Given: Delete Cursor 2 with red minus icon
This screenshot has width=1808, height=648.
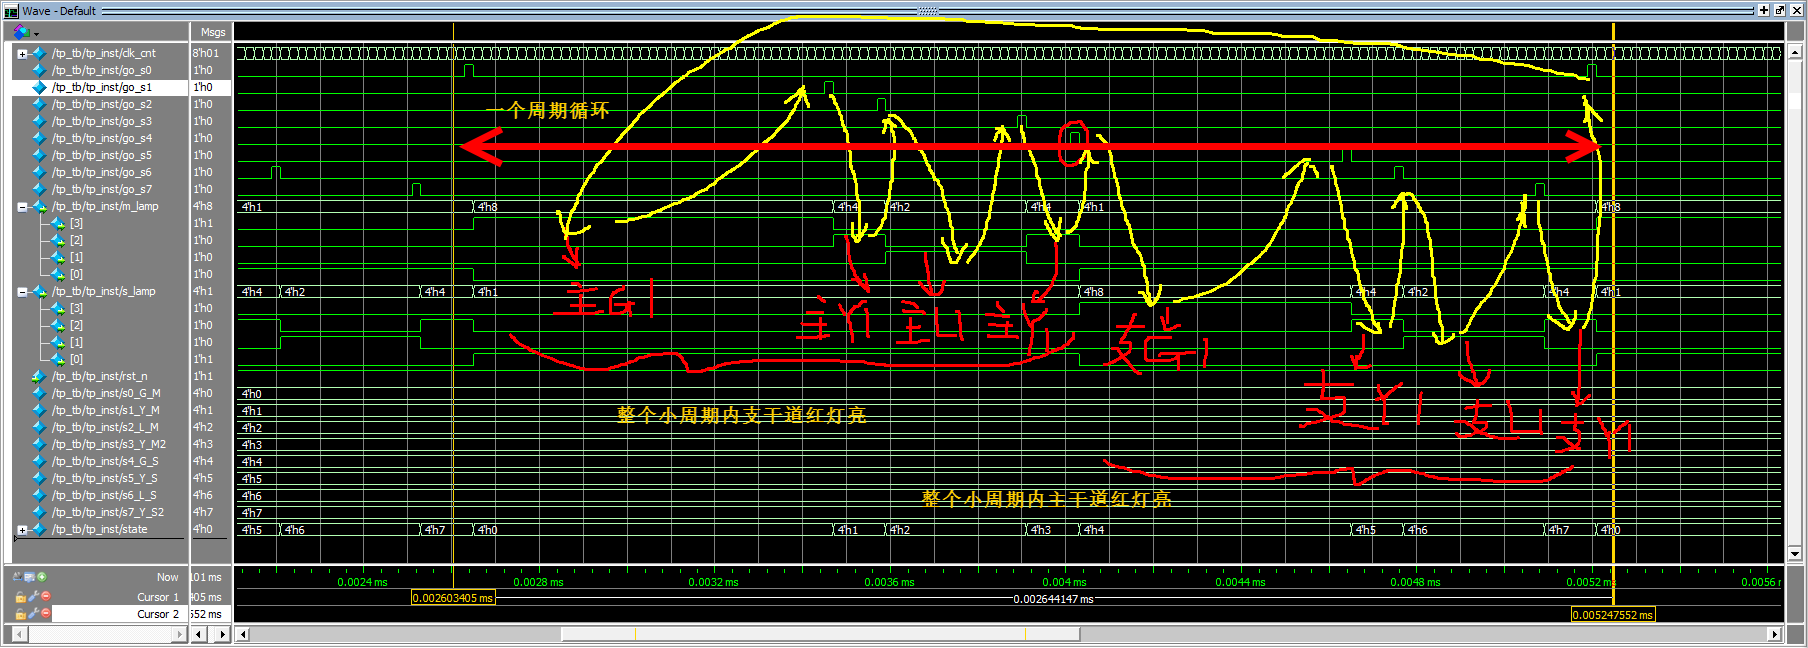Looking at the screenshot, I should coord(45,614).
